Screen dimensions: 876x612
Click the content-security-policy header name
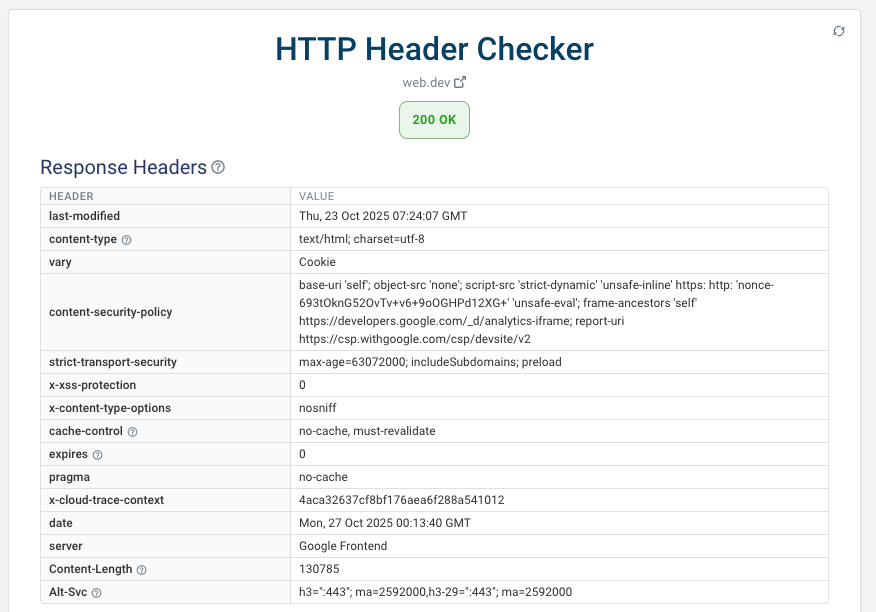pyautogui.click(x=110, y=312)
